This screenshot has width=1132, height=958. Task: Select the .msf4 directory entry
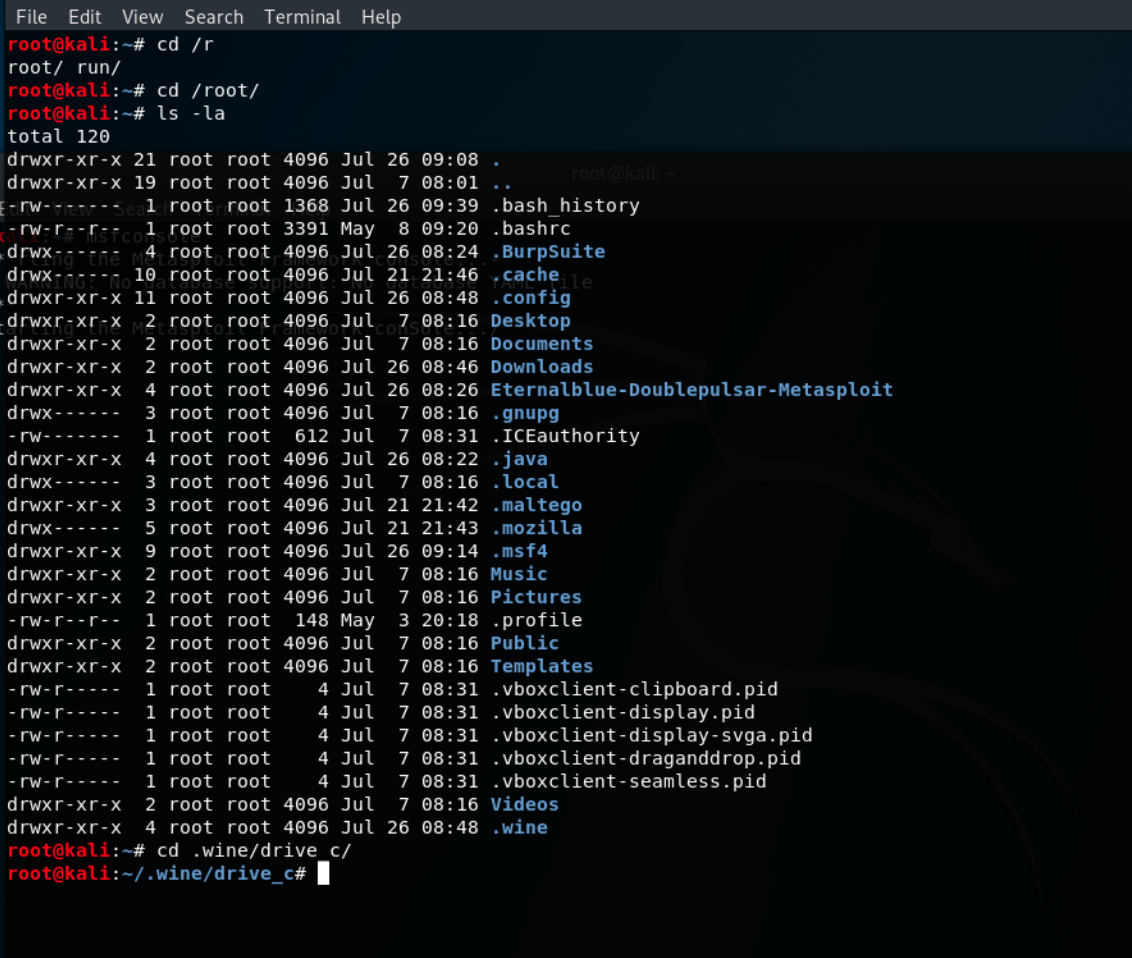coord(518,551)
